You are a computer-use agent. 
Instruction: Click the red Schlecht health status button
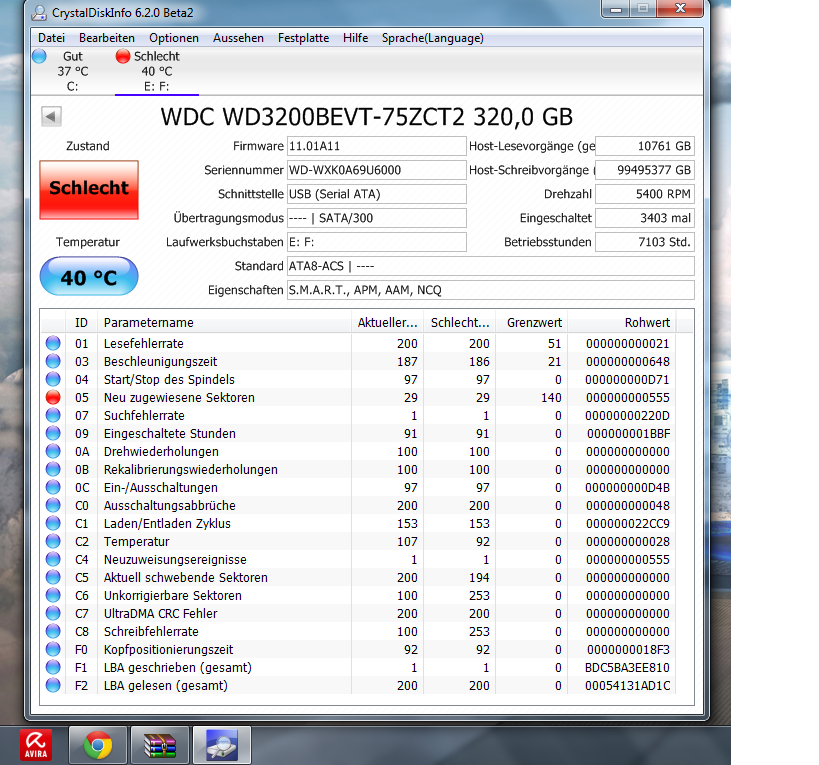[89, 190]
